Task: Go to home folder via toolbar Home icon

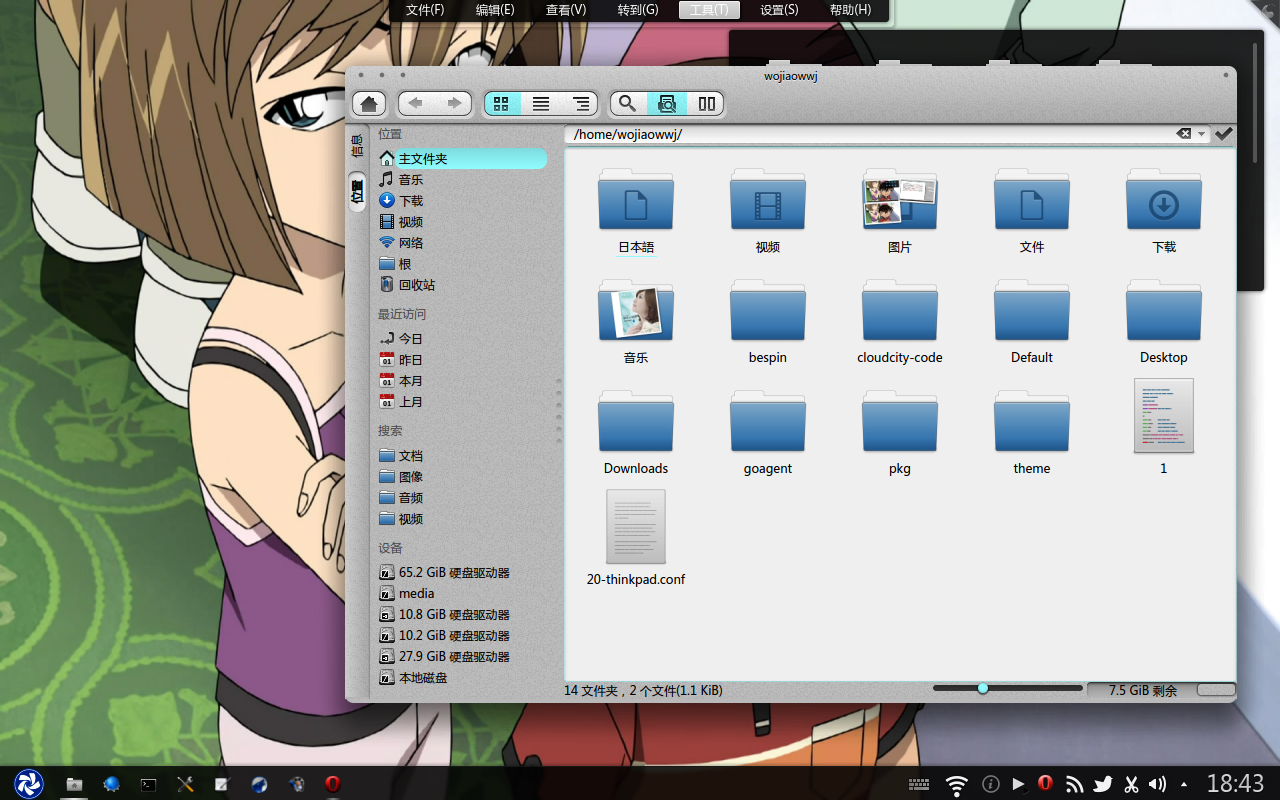Action: click(x=369, y=103)
